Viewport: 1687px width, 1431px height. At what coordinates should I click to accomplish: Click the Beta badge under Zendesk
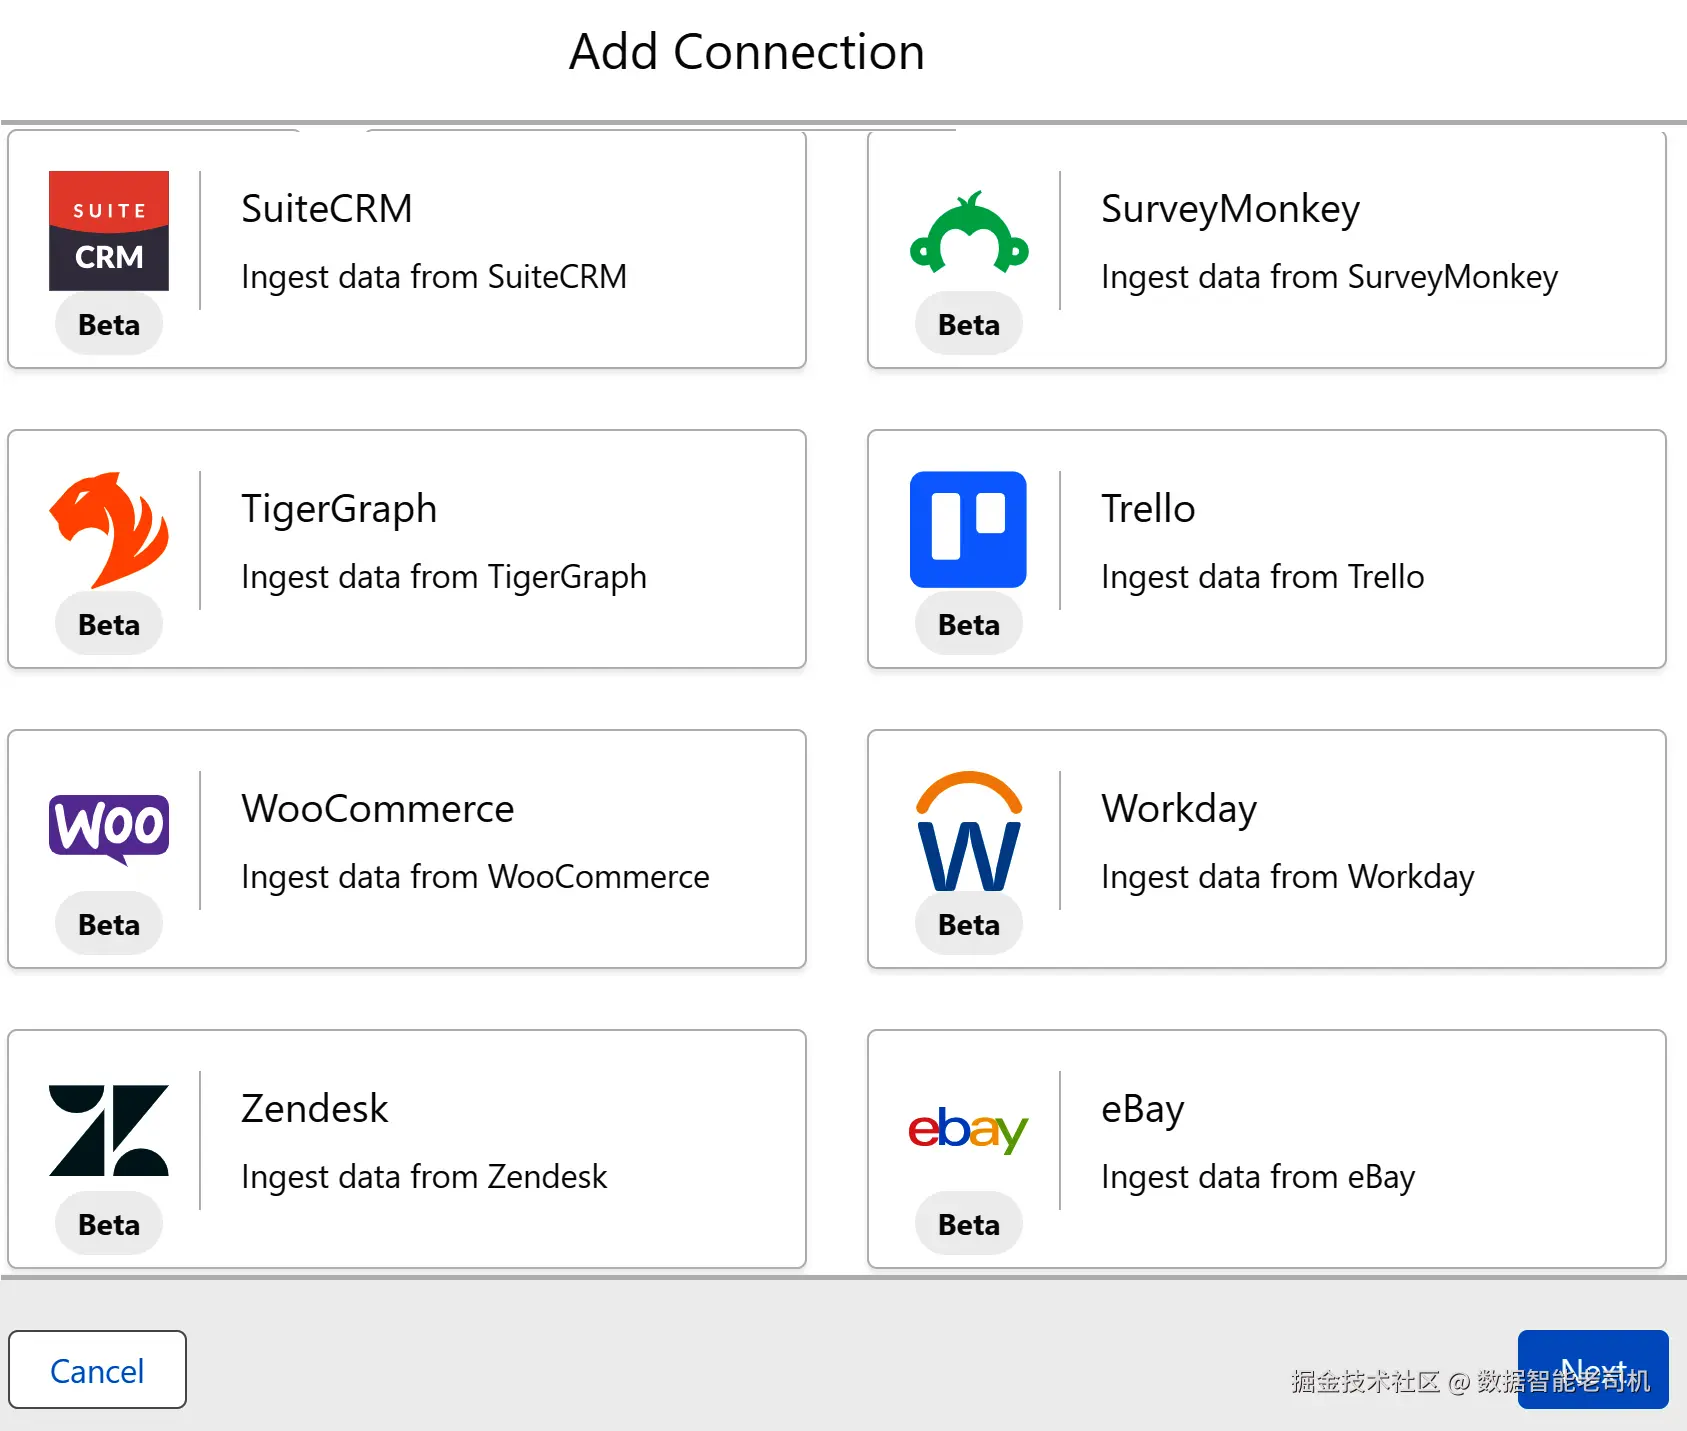point(109,1224)
